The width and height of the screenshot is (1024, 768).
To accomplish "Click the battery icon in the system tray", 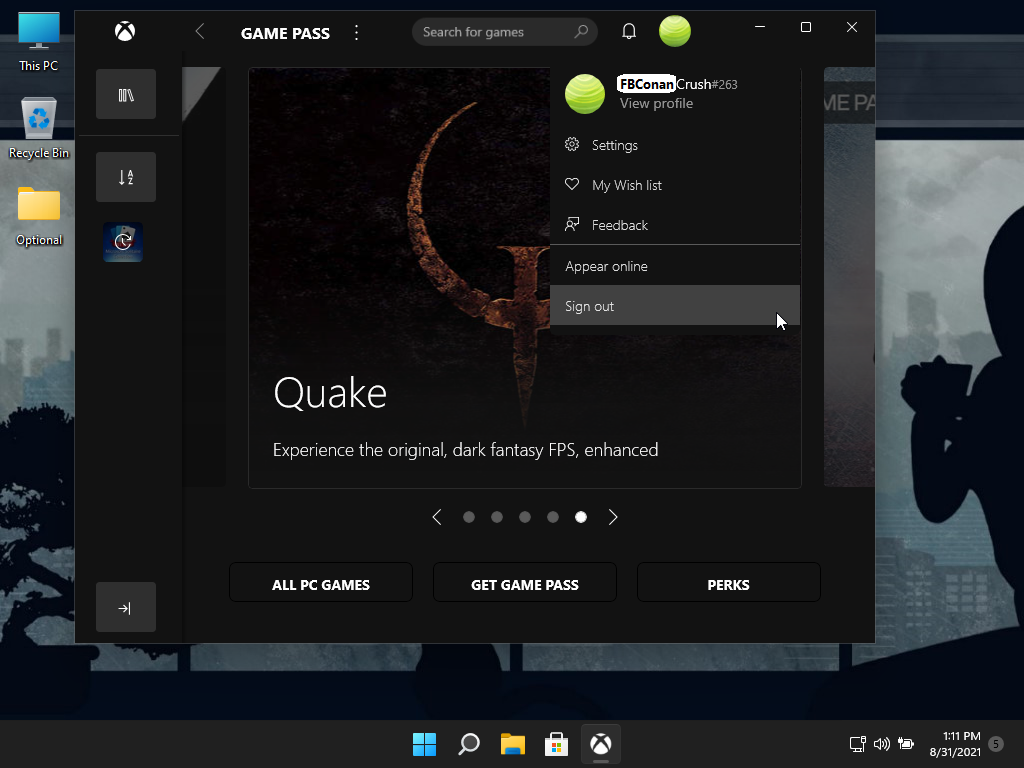I will tap(906, 744).
